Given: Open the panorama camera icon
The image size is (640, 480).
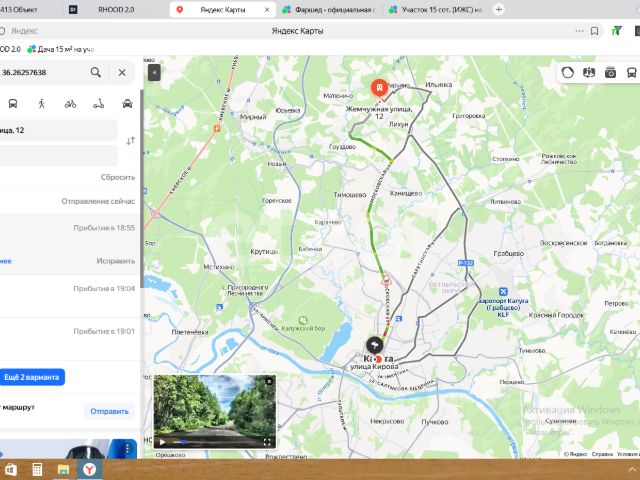Looking at the screenshot, I should point(610,73).
